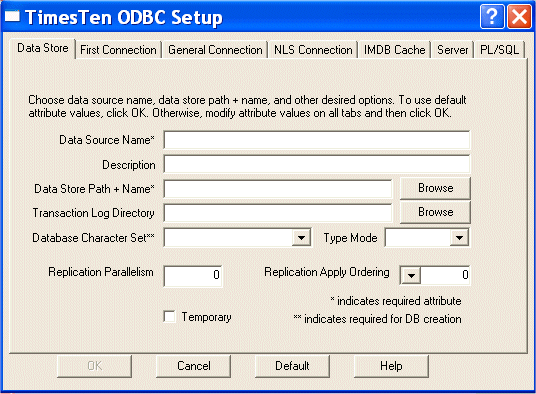
Task: Click Browse next to Data Store Path
Action: point(436,188)
